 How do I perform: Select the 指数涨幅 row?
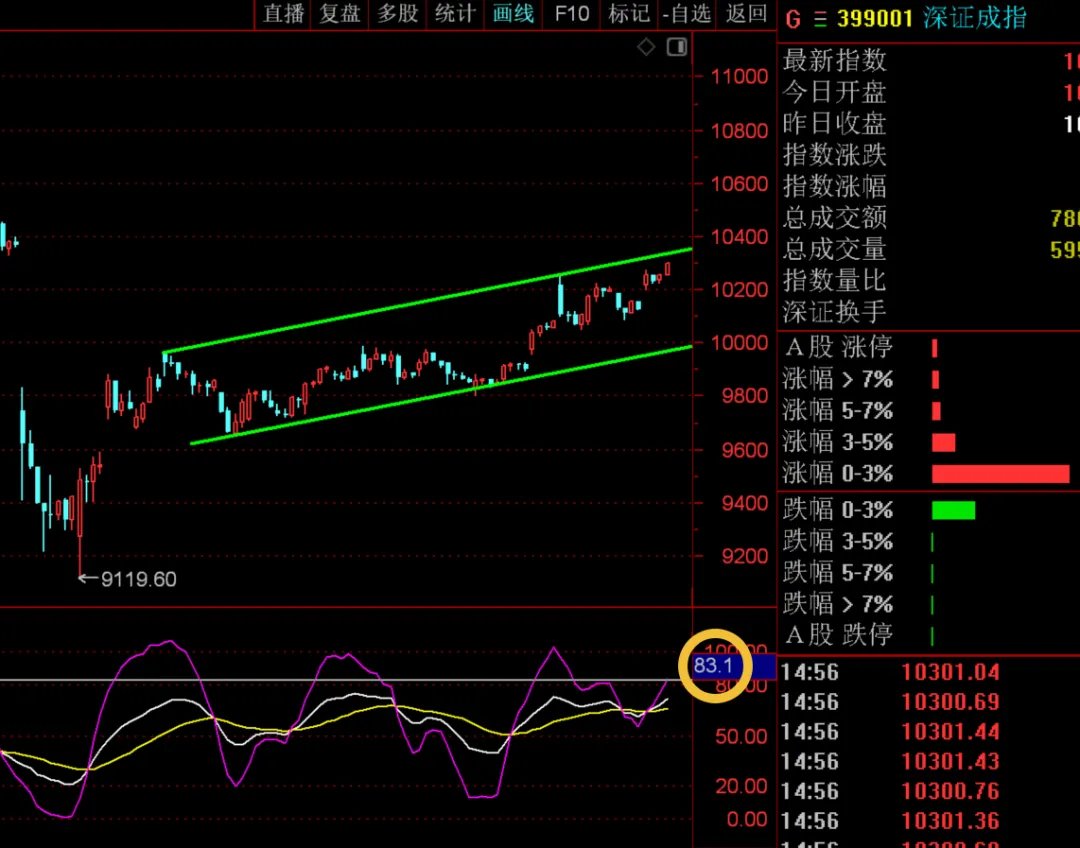928,187
